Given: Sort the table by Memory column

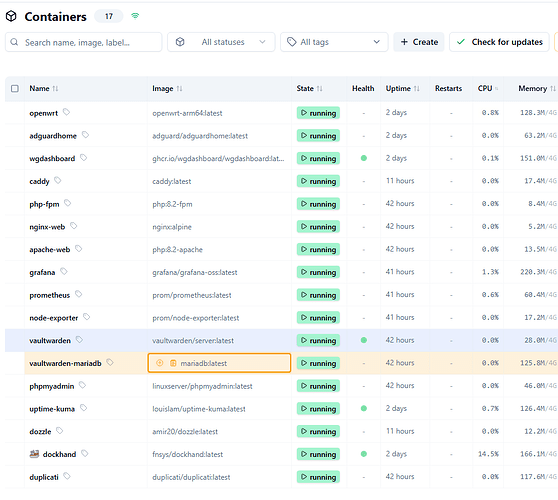Looking at the screenshot, I should pos(537,88).
